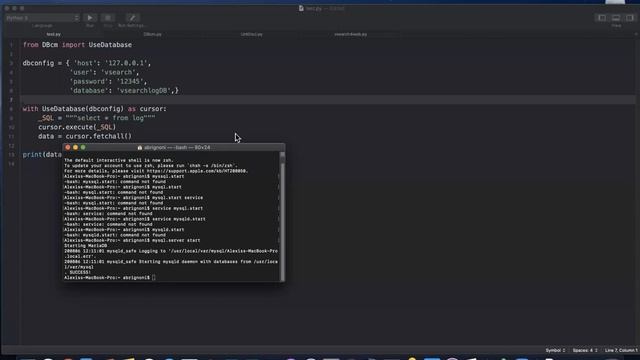Click the test.py document icon in title

click(x=301, y=8)
